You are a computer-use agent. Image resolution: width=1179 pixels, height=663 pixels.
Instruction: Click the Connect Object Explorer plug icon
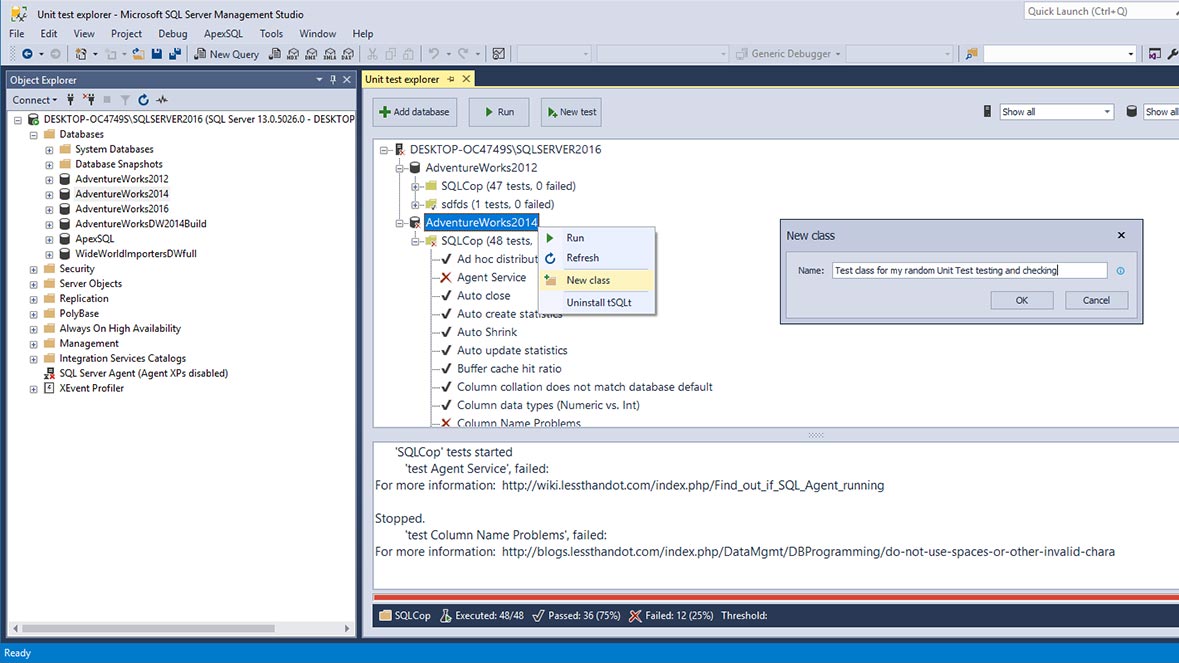click(x=71, y=99)
